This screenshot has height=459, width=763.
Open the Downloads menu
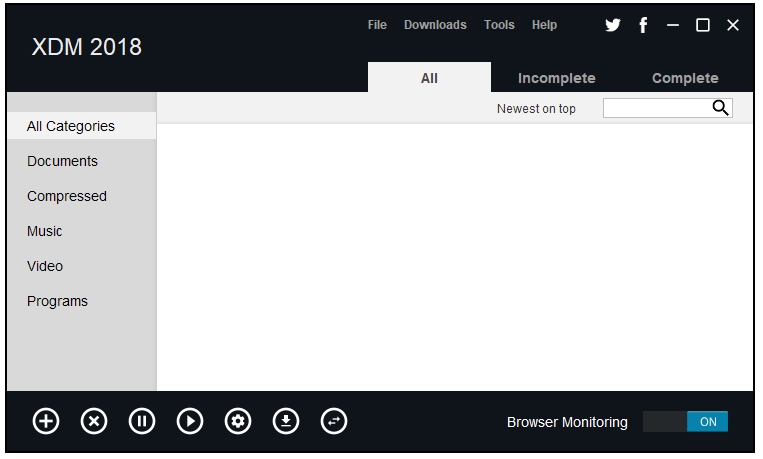pyautogui.click(x=435, y=25)
